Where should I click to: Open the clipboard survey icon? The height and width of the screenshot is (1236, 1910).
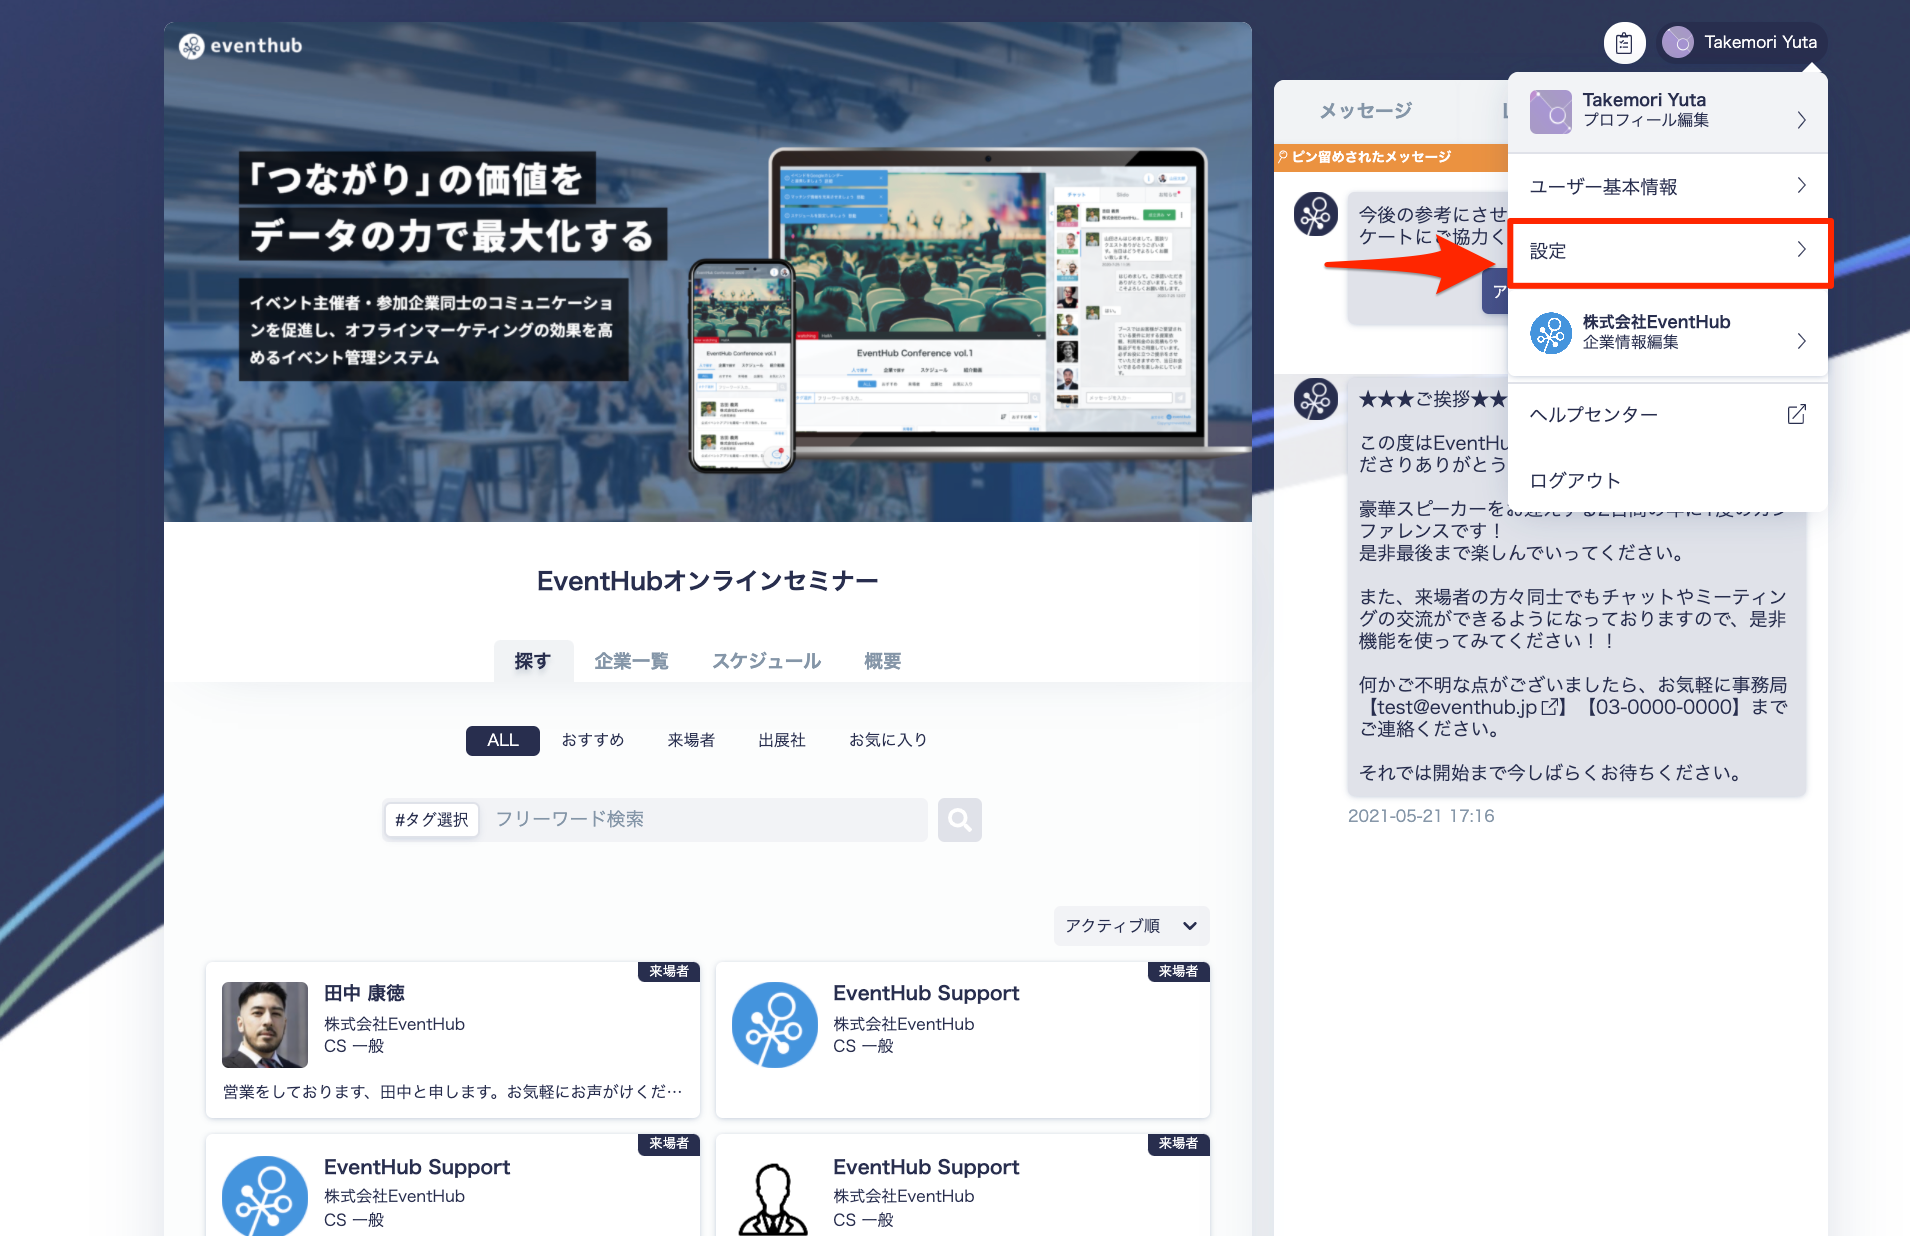pyautogui.click(x=1624, y=43)
